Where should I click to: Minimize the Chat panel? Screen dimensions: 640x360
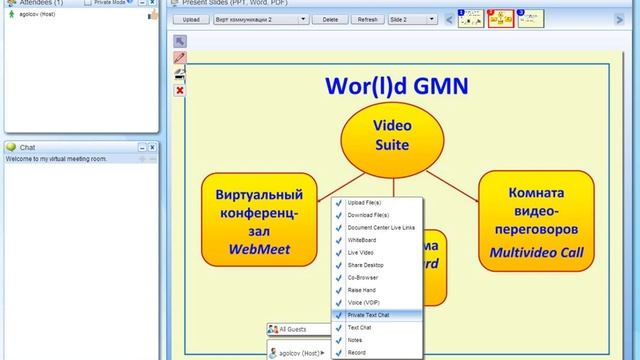[x=142, y=147]
